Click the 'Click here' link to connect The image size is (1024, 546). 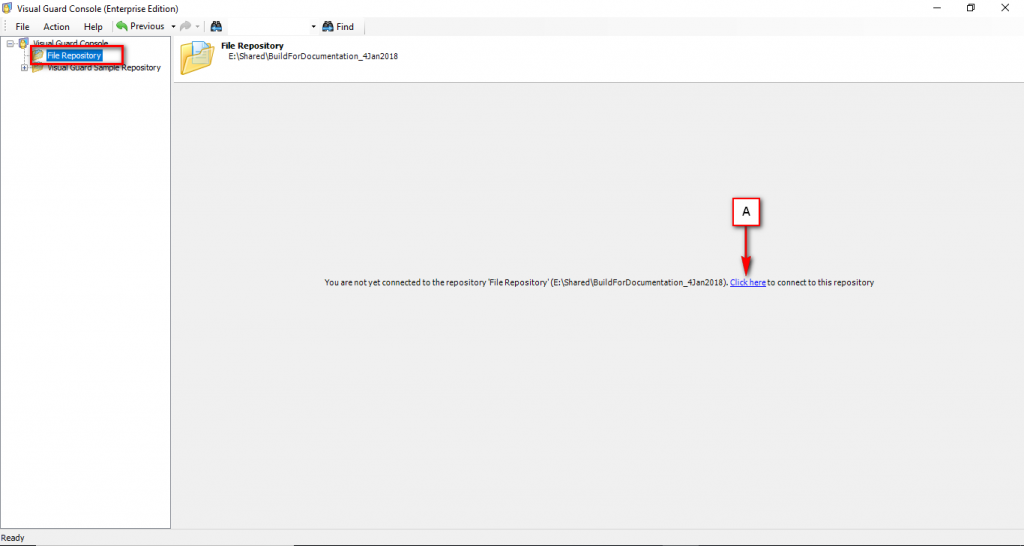coord(747,283)
